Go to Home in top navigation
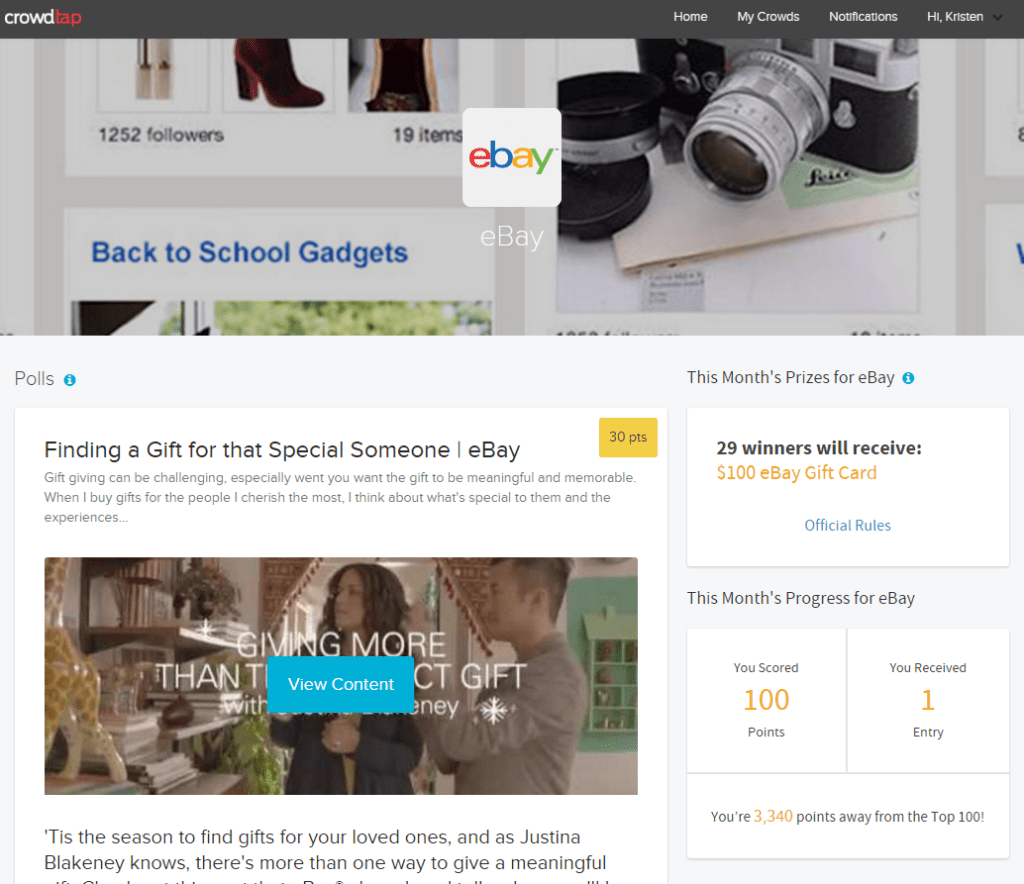The width and height of the screenshot is (1024, 884). [690, 17]
